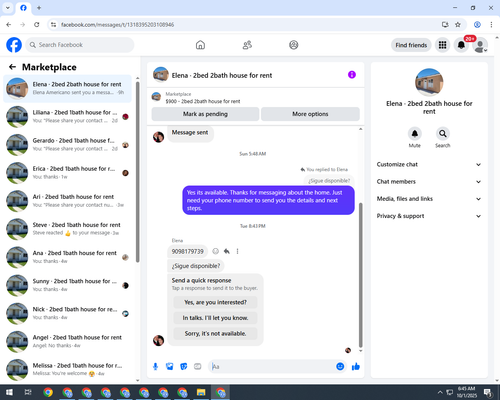Open Ari 2bed 1bath house conversation
The height and width of the screenshot is (400, 500).
point(67,201)
